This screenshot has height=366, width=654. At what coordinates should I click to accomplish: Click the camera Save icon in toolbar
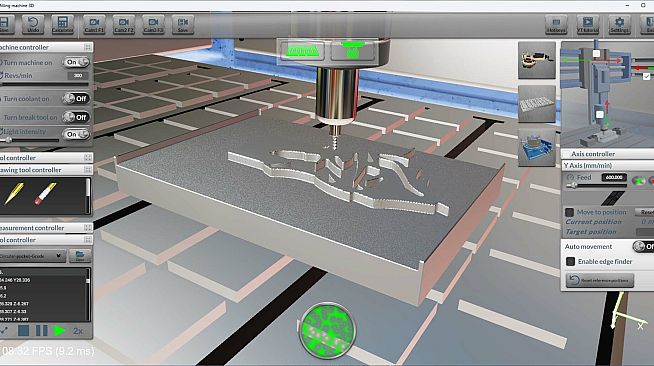pyautogui.click(x=183, y=25)
